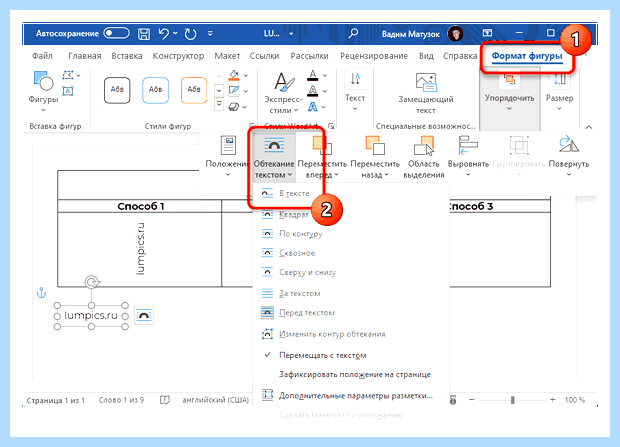This screenshot has width=620, height=447.
Task: Click the Draw text box icon
Action: point(68,91)
